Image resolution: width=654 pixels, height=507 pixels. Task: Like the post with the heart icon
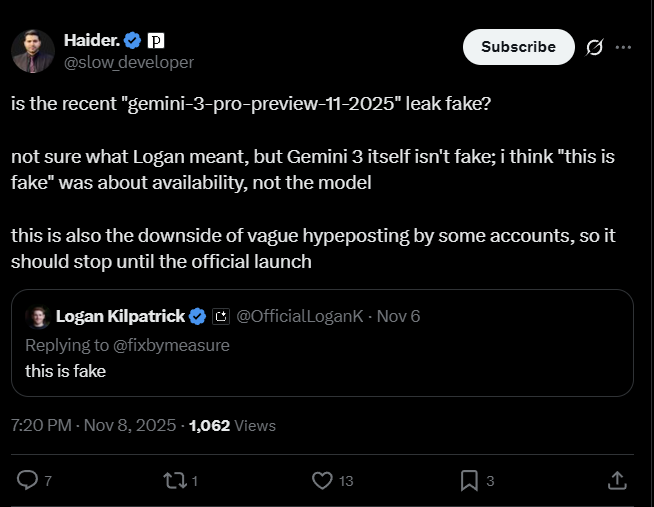[322, 480]
